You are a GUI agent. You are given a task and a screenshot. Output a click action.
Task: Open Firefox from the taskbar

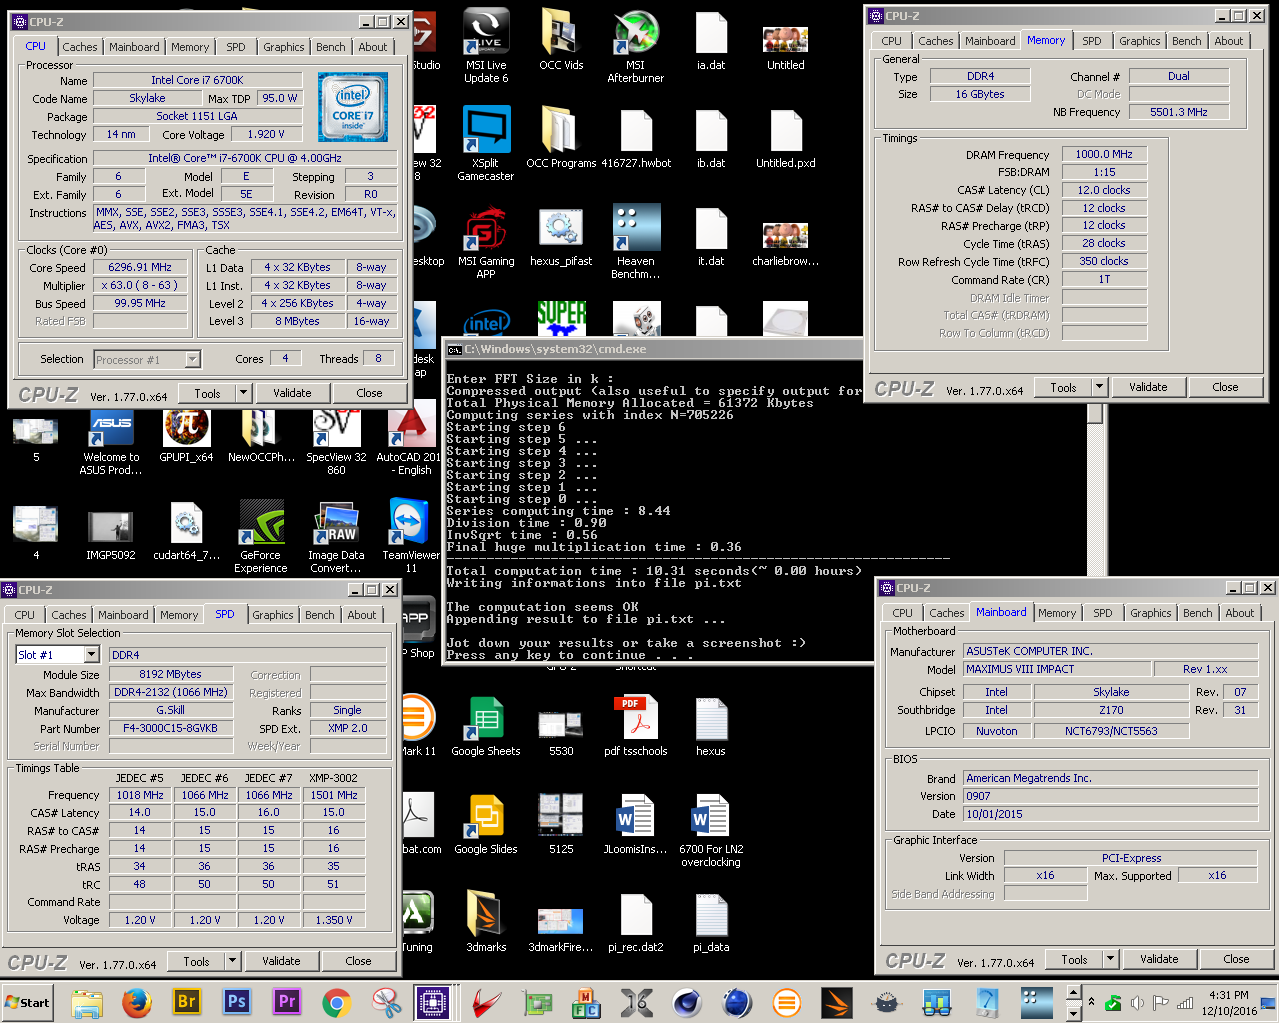coord(137,1002)
